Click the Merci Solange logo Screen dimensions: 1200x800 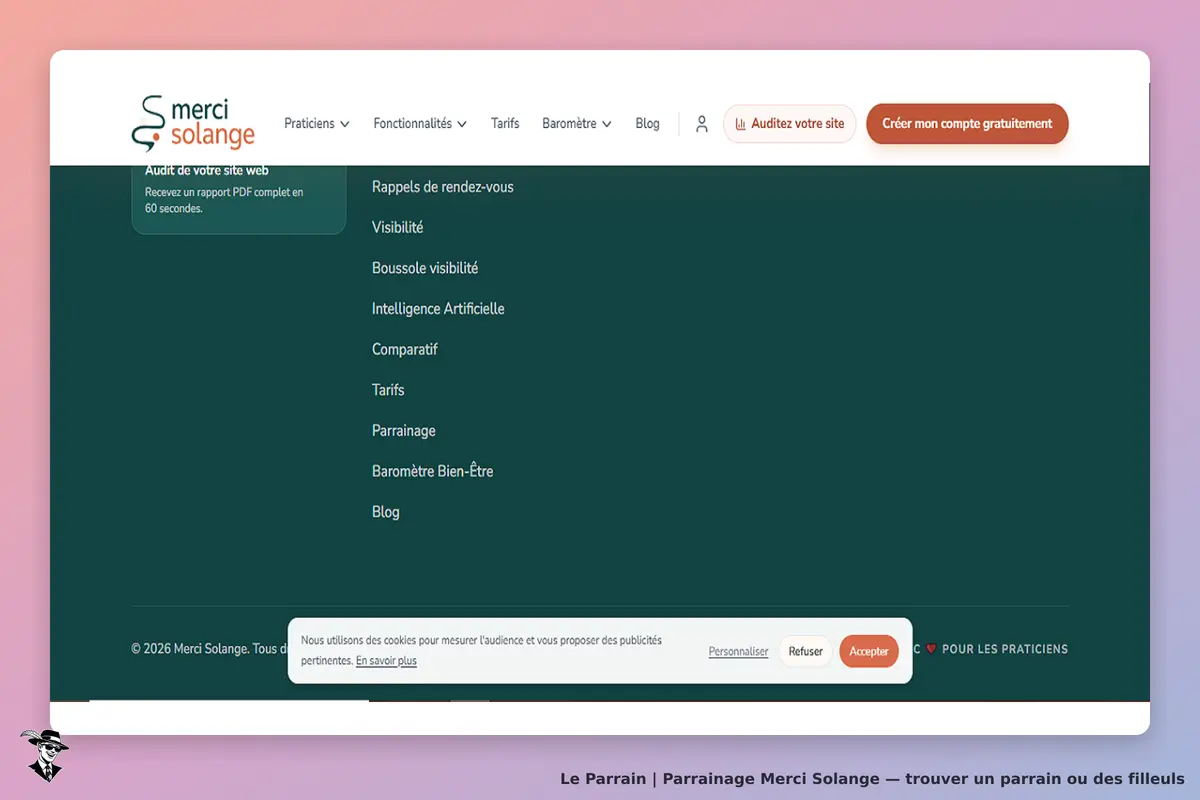(193, 123)
